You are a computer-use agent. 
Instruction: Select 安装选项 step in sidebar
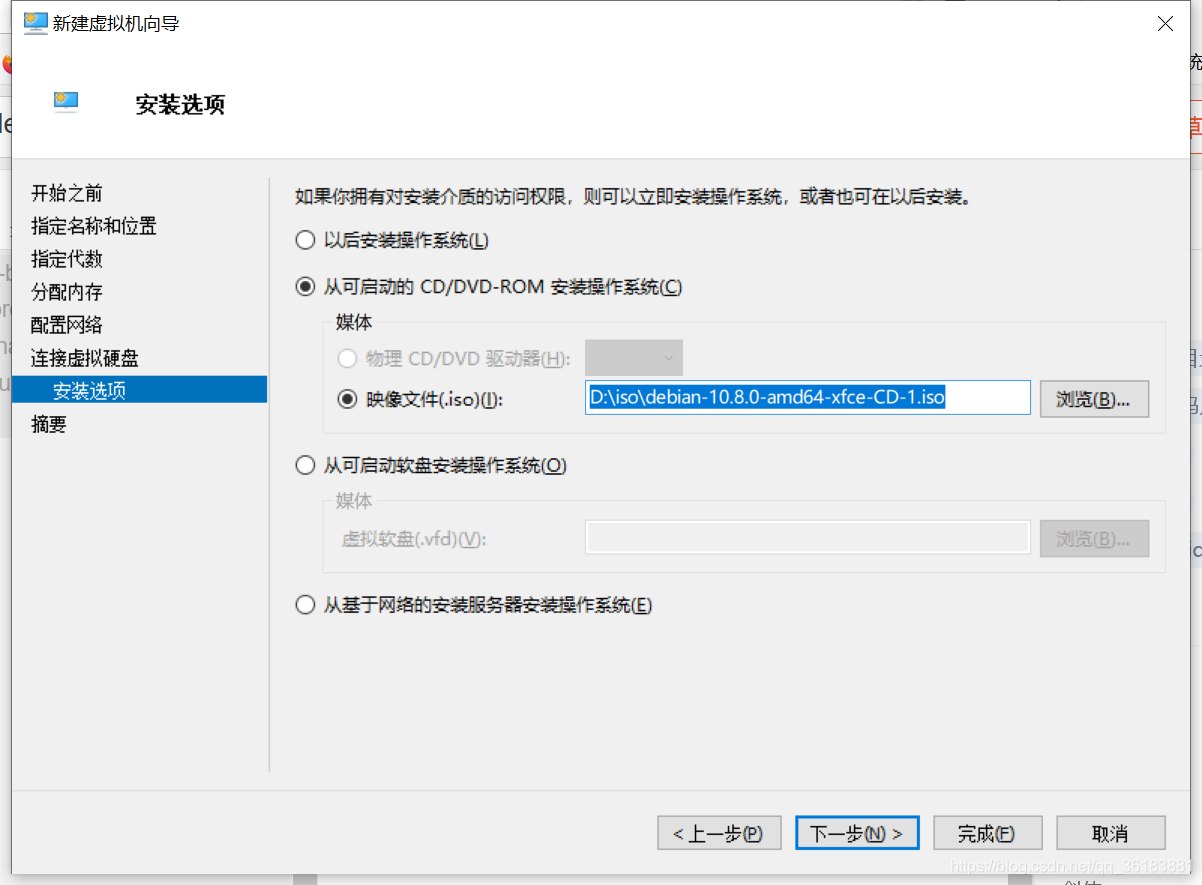pyautogui.click(x=139, y=390)
